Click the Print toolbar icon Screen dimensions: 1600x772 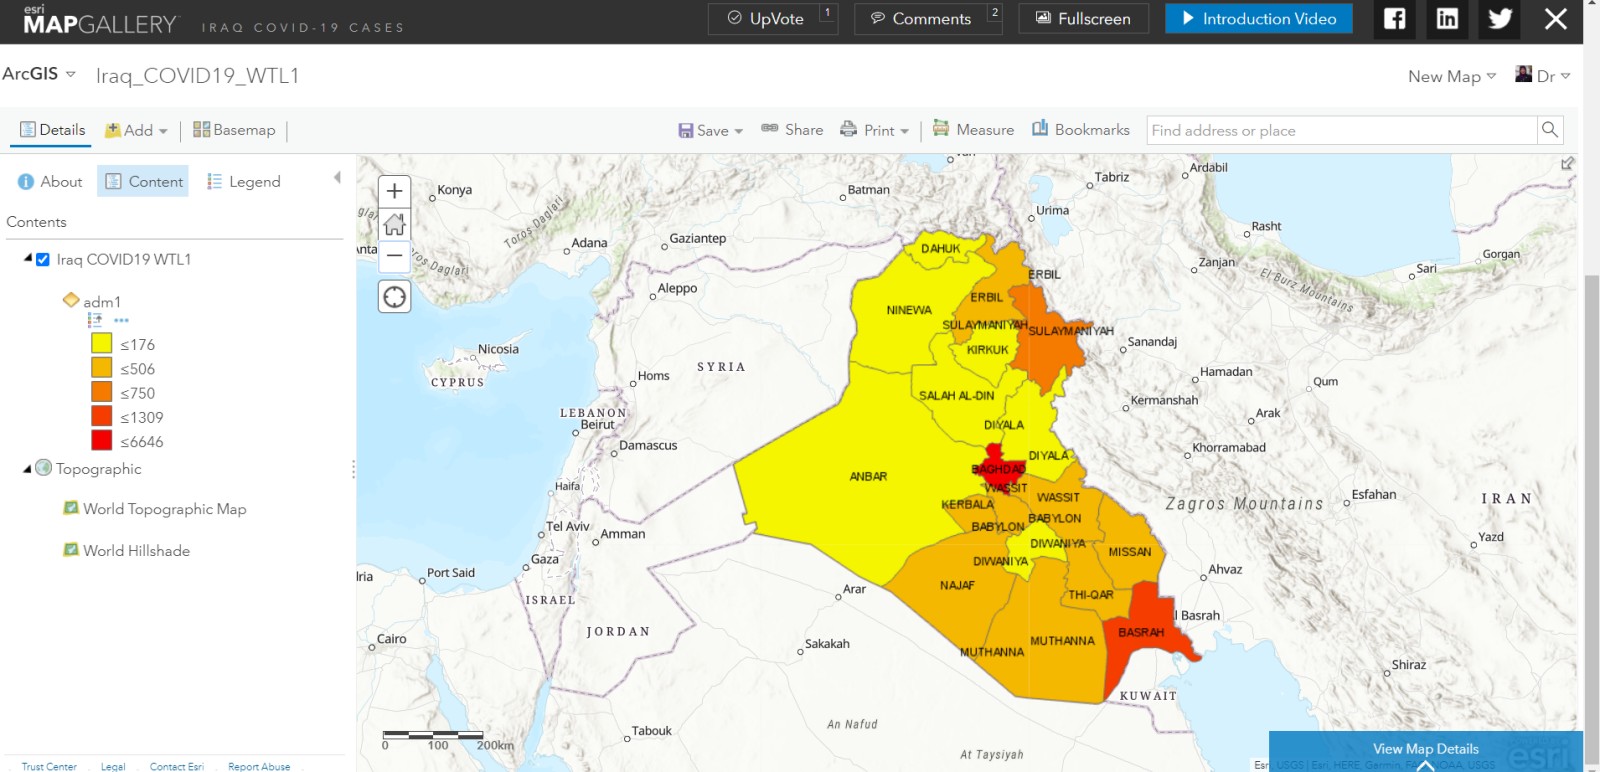[848, 129]
